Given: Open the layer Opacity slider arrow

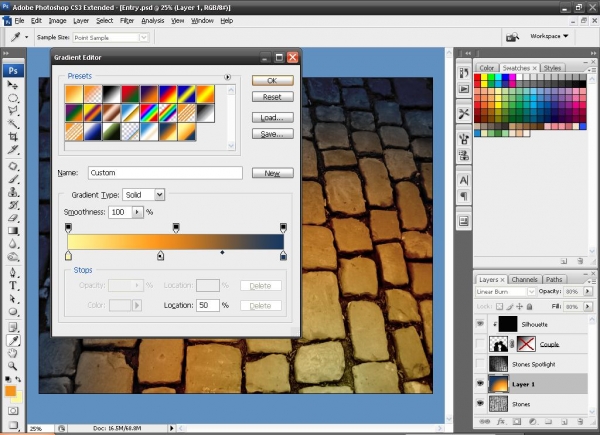Looking at the screenshot, I should tap(588, 292).
